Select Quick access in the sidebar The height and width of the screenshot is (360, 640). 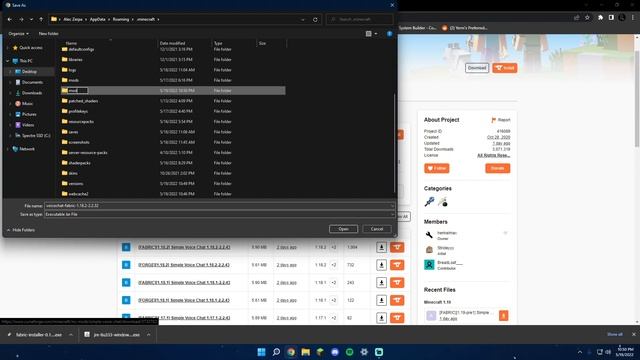pos(31,48)
